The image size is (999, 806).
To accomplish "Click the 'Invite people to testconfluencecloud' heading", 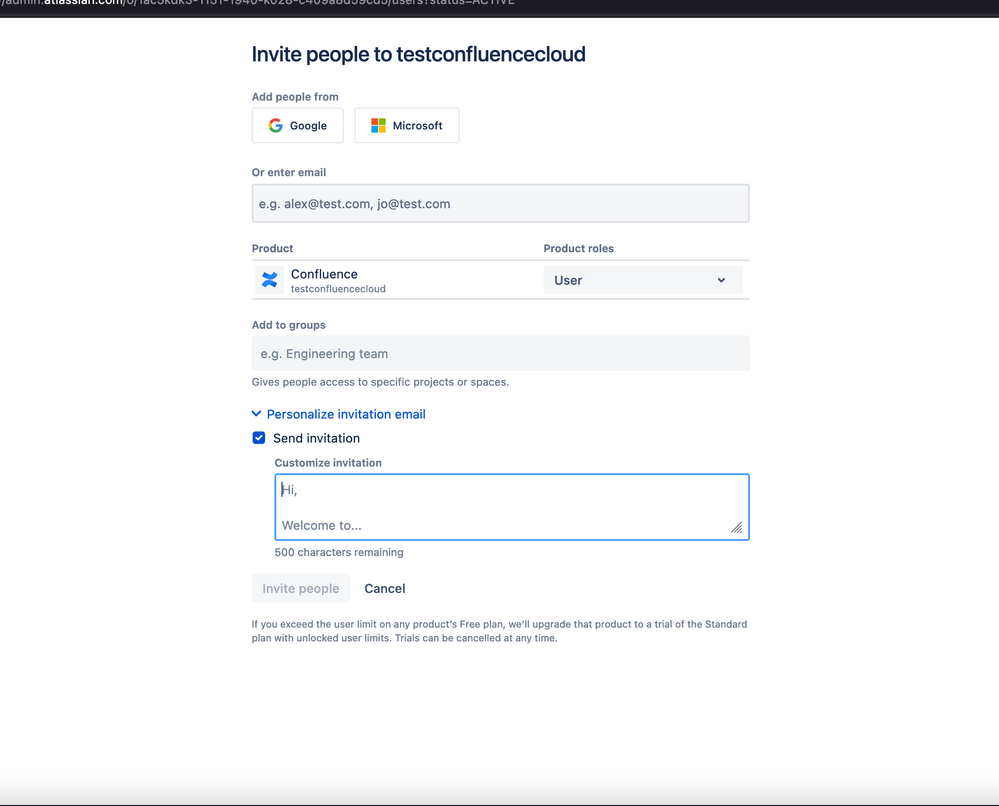I will click(419, 54).
